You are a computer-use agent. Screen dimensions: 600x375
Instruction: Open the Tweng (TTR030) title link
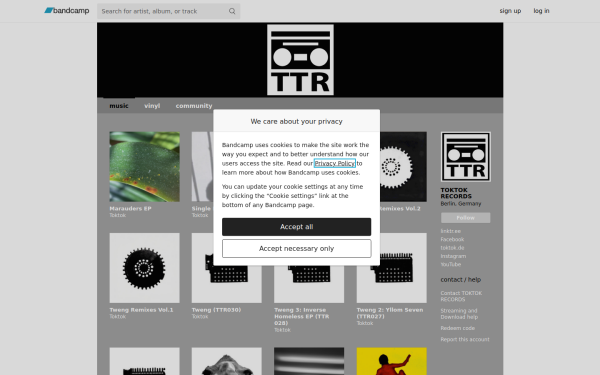(216, 310)
